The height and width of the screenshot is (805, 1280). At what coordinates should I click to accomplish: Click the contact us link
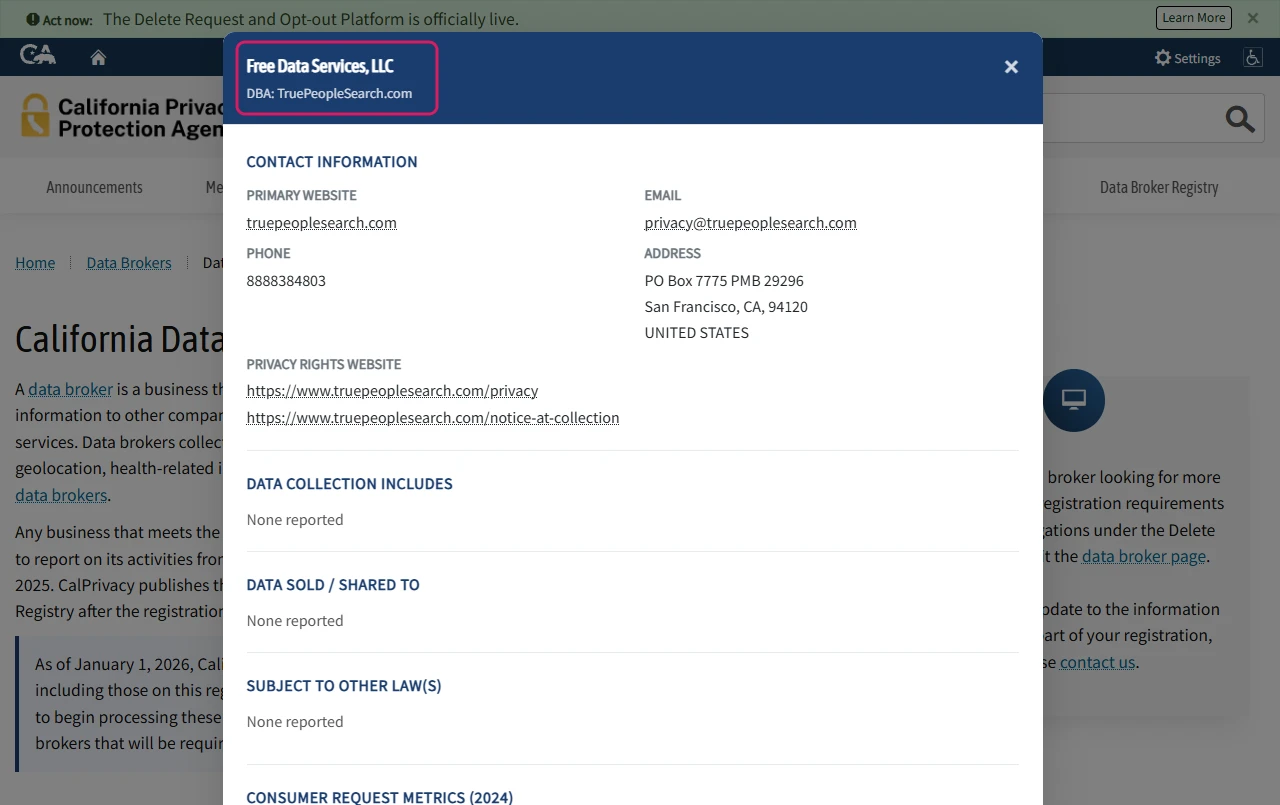coord(1097,662)
